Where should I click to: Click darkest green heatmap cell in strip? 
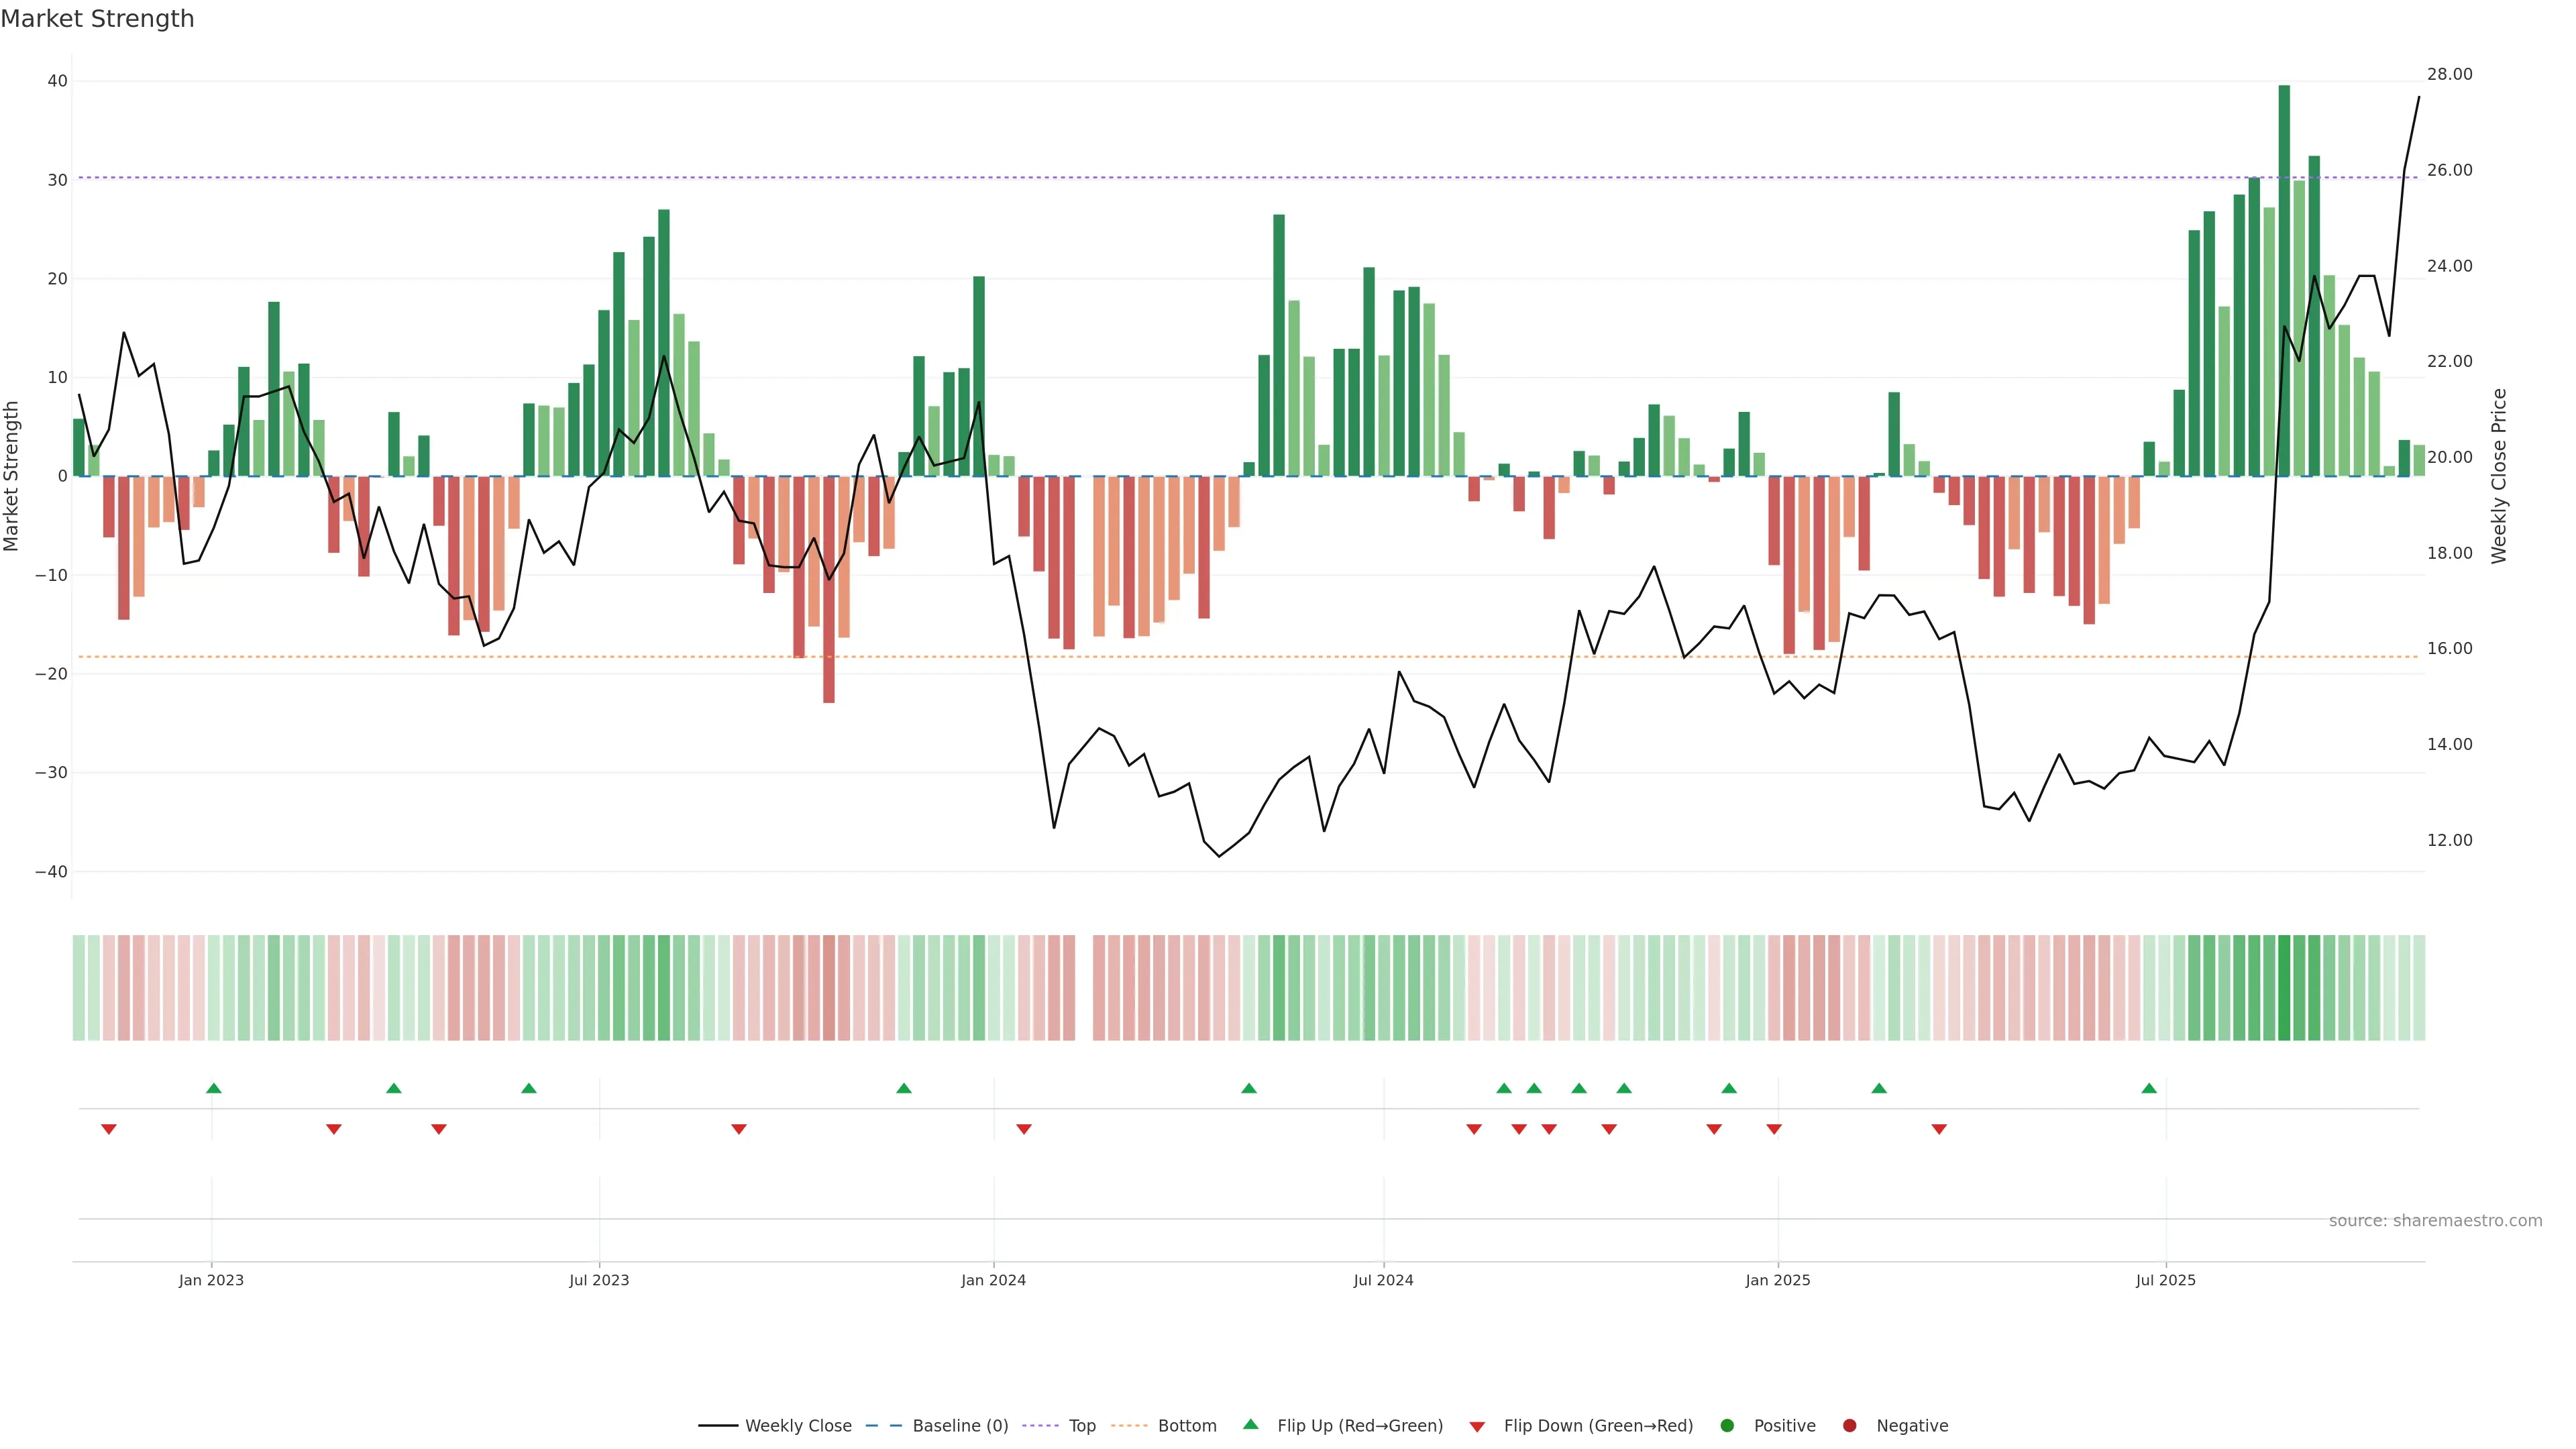coord(2284,988)
